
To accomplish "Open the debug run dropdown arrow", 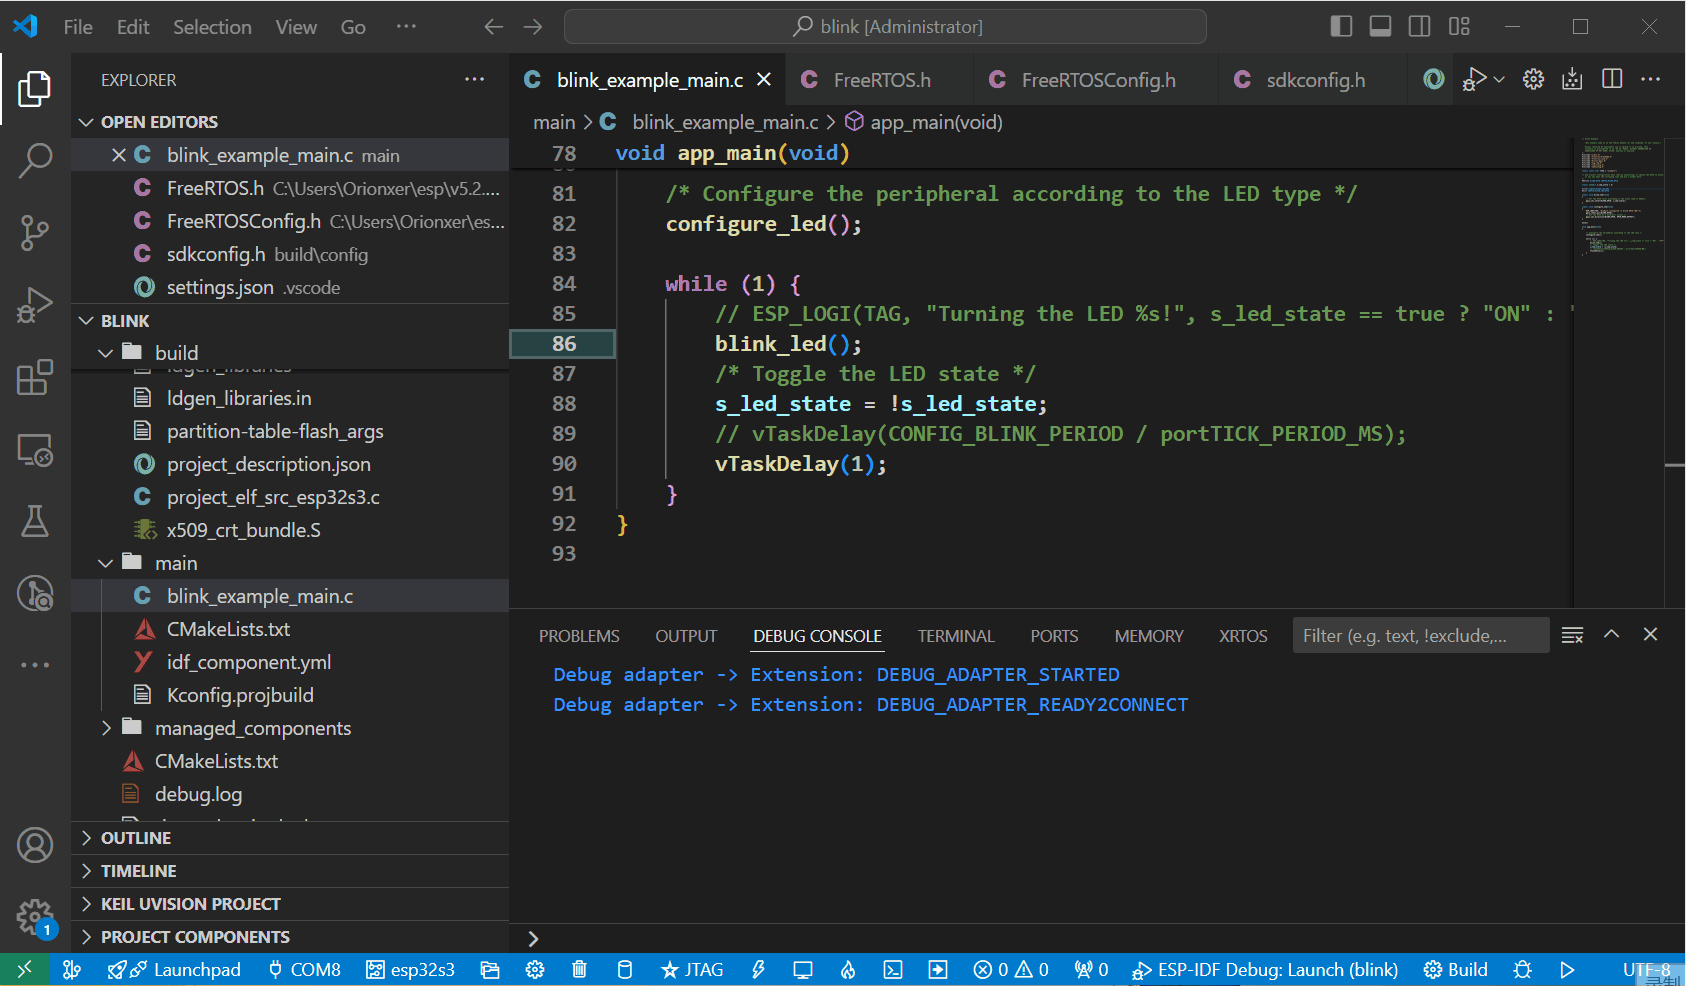I will point(1498,79).
